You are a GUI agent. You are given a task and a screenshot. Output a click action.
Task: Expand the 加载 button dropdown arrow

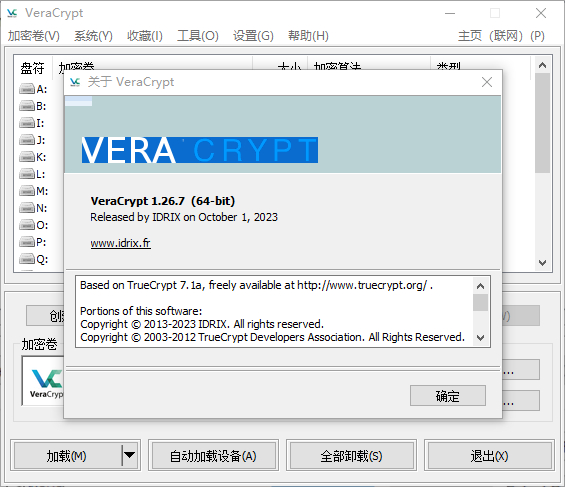[x=129, y=455]
